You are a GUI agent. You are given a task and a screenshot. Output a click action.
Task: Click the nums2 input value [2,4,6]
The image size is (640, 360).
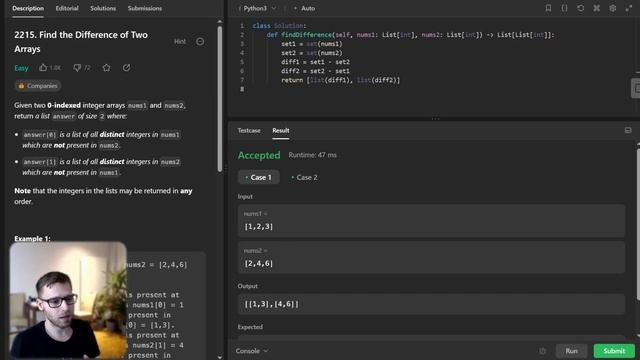pos(259,264)
